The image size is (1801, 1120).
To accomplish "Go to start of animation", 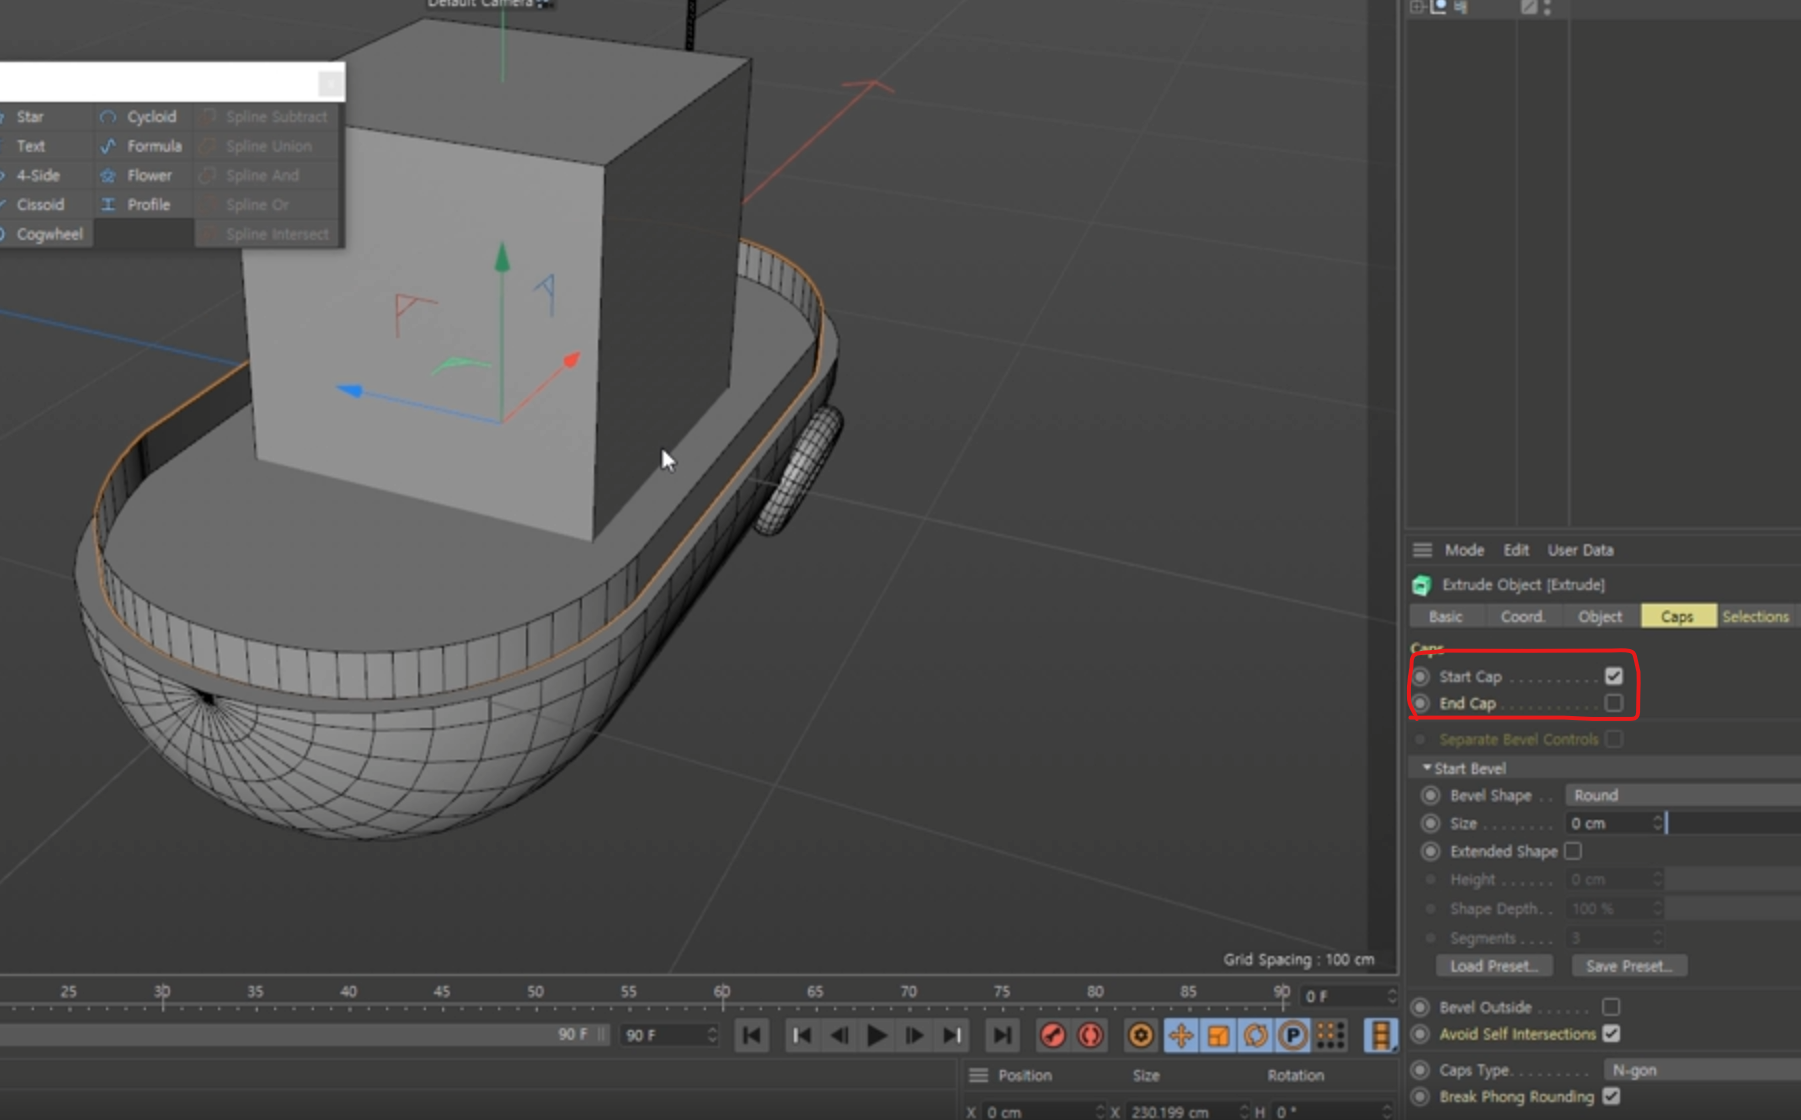I will [x=752, y=1036].
